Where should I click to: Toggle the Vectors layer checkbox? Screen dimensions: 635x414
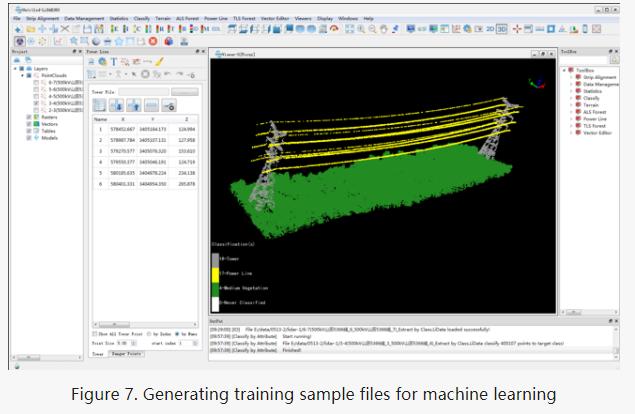(x=29, y=124)
